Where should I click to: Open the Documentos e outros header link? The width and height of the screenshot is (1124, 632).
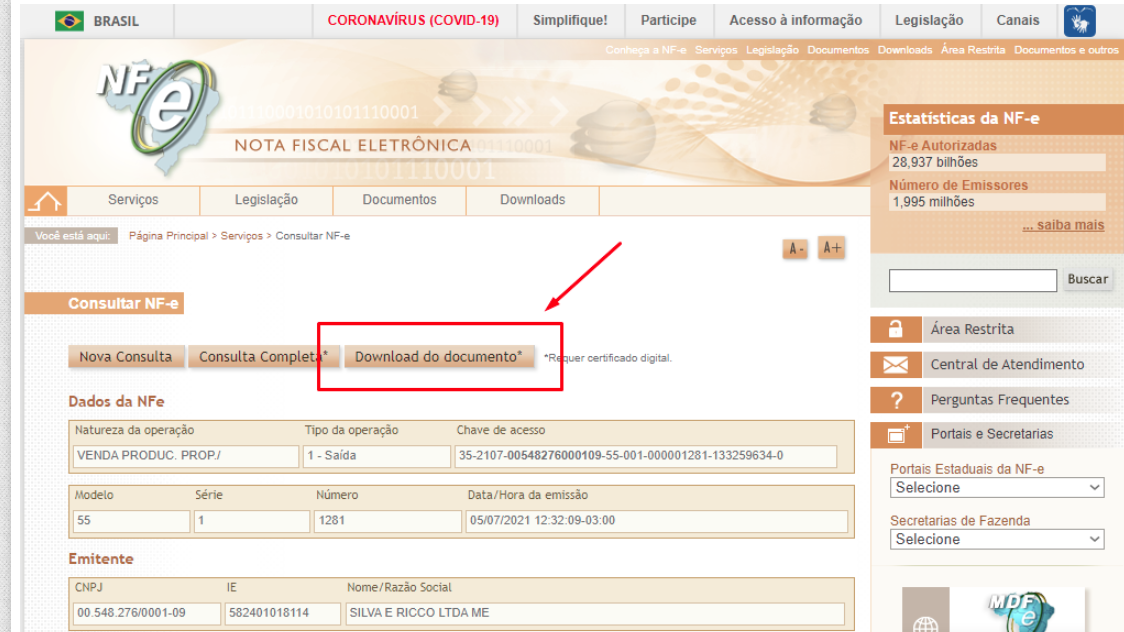click(x=1066, y=50)
